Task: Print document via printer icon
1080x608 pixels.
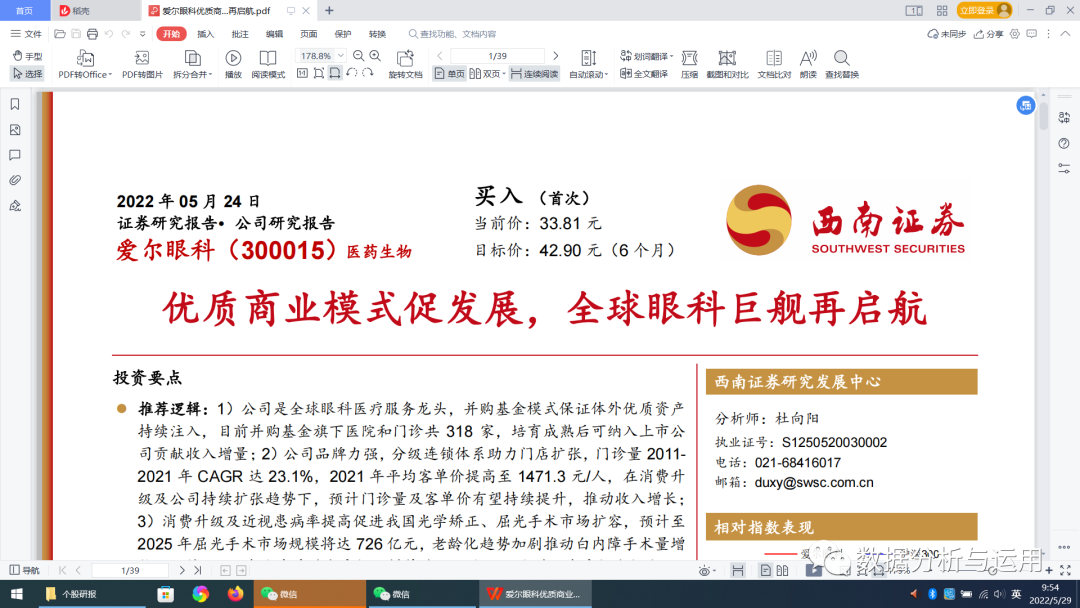Action: [92, 34]
